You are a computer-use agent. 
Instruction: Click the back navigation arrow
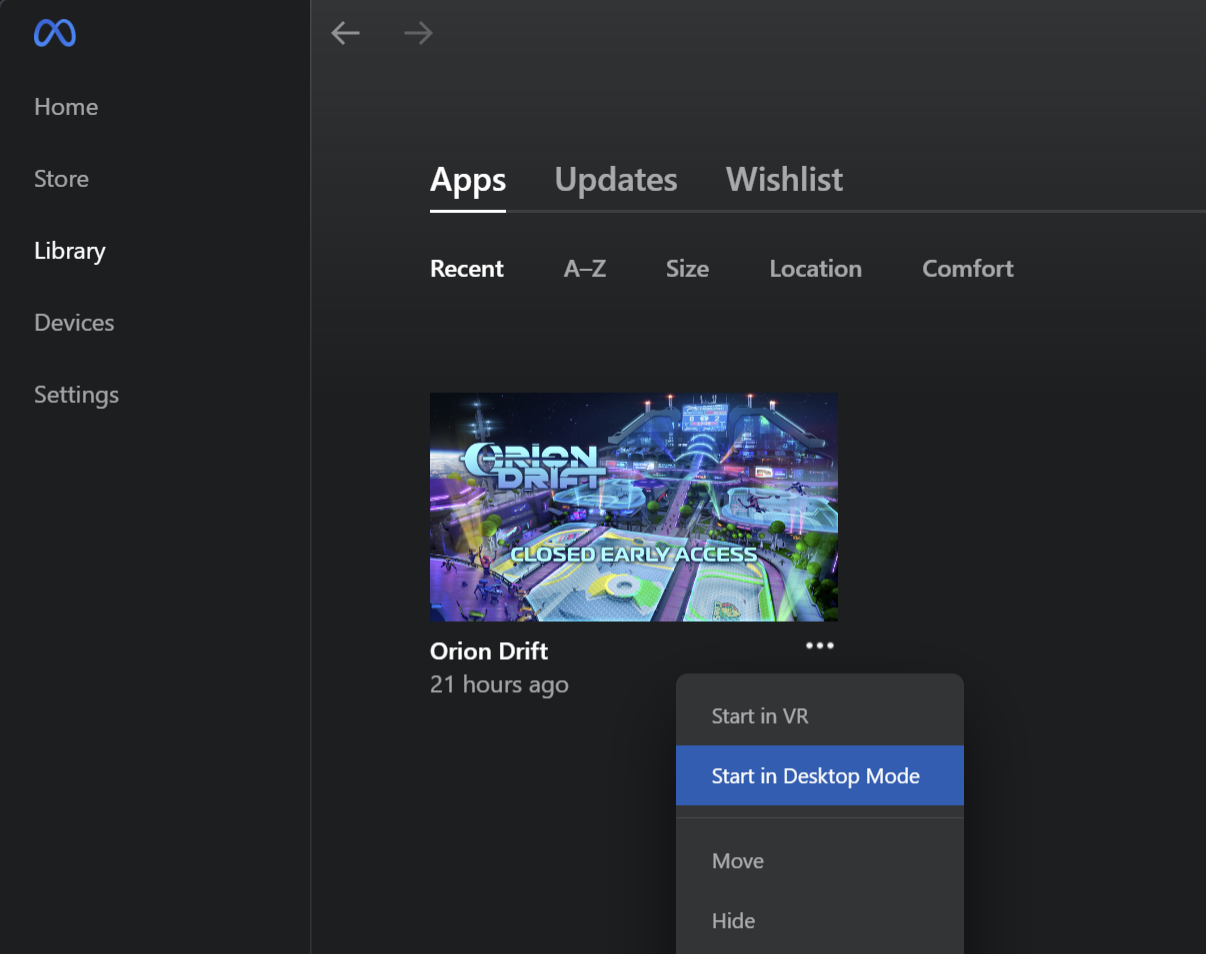(345, 32)
